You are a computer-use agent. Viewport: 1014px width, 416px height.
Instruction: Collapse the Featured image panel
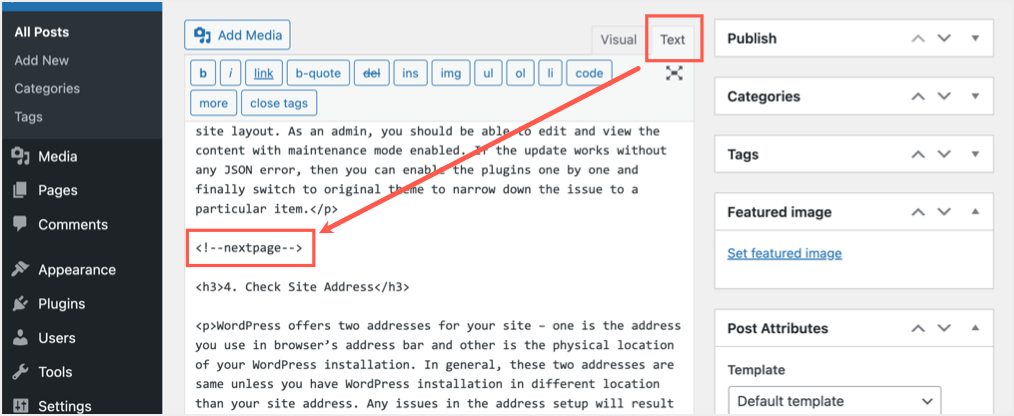click(976, 212)
